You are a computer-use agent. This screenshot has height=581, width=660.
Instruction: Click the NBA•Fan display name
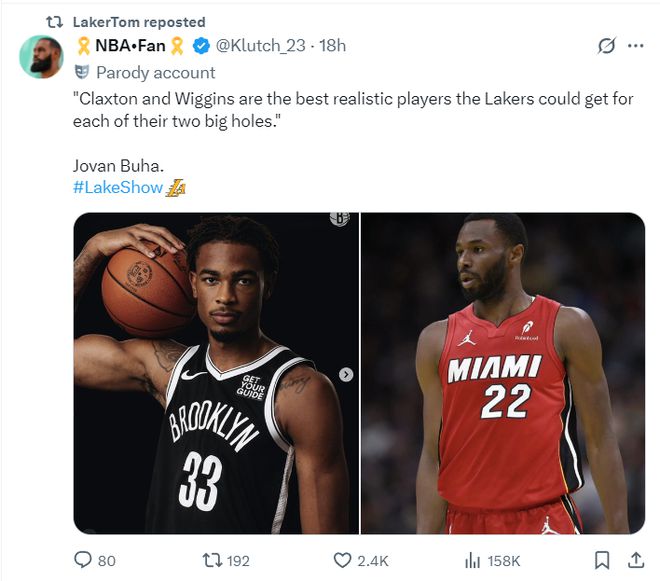coord(129,46)
